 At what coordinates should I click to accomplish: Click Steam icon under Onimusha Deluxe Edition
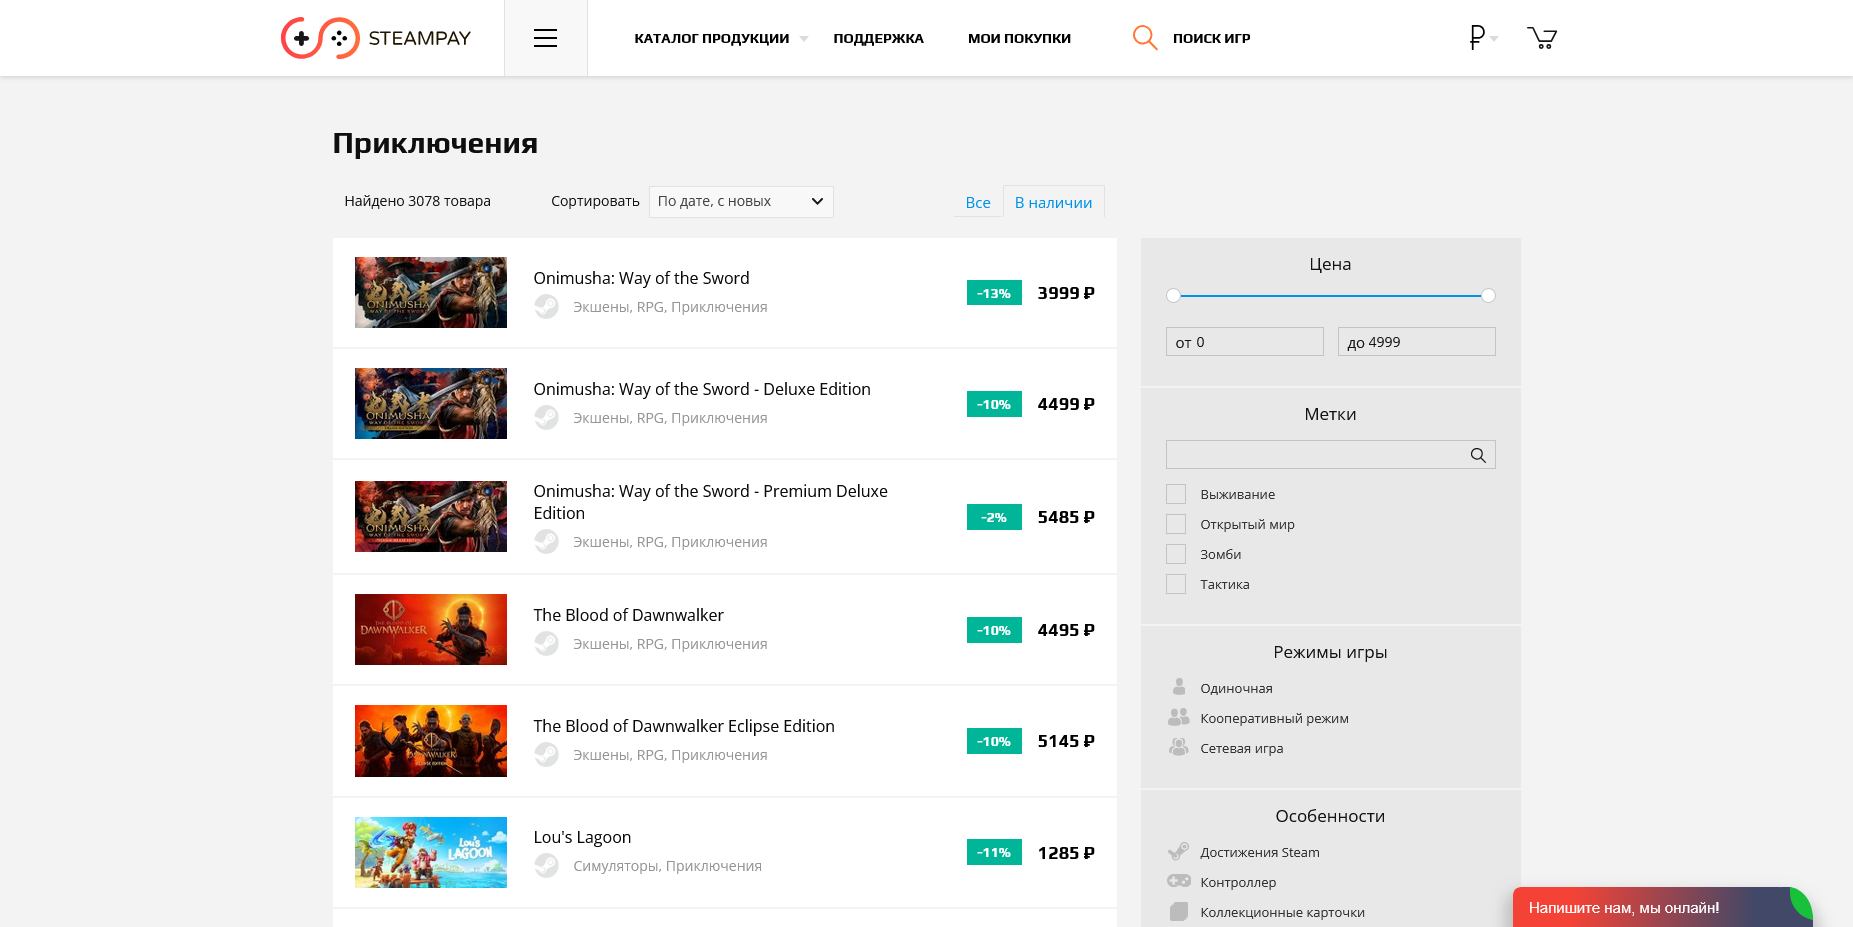pyautogui.click(x=546, y=417)
